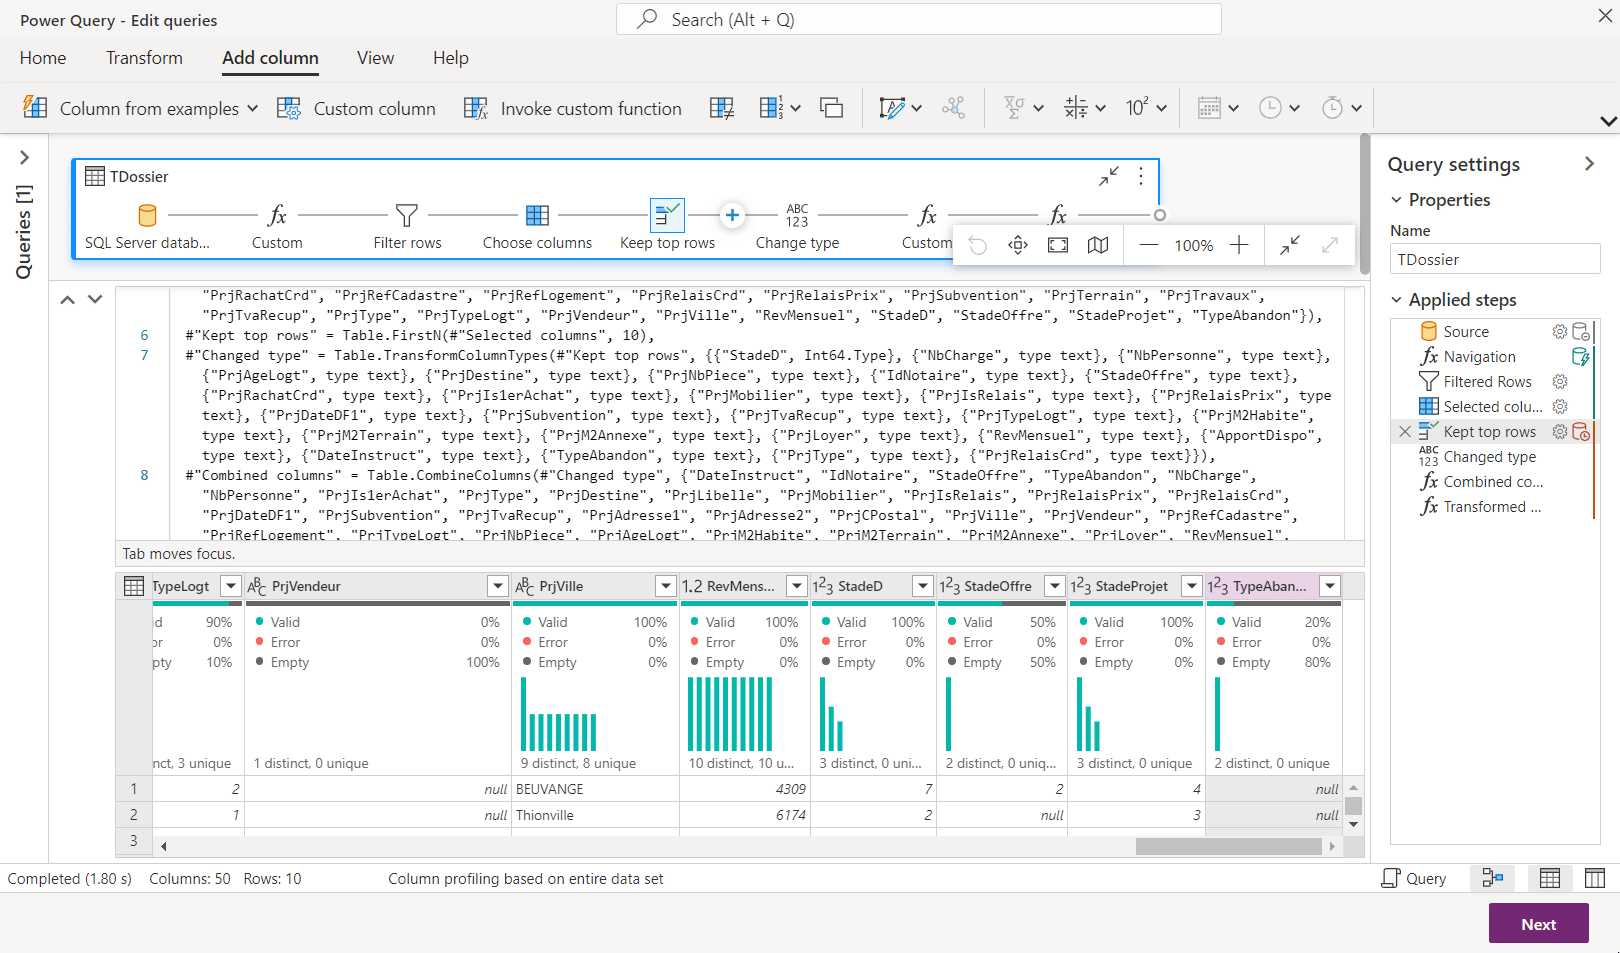Toggle the diagram view button
Image resolution: width=1620 pixels, height=953 pixels.
[1493, 878]
